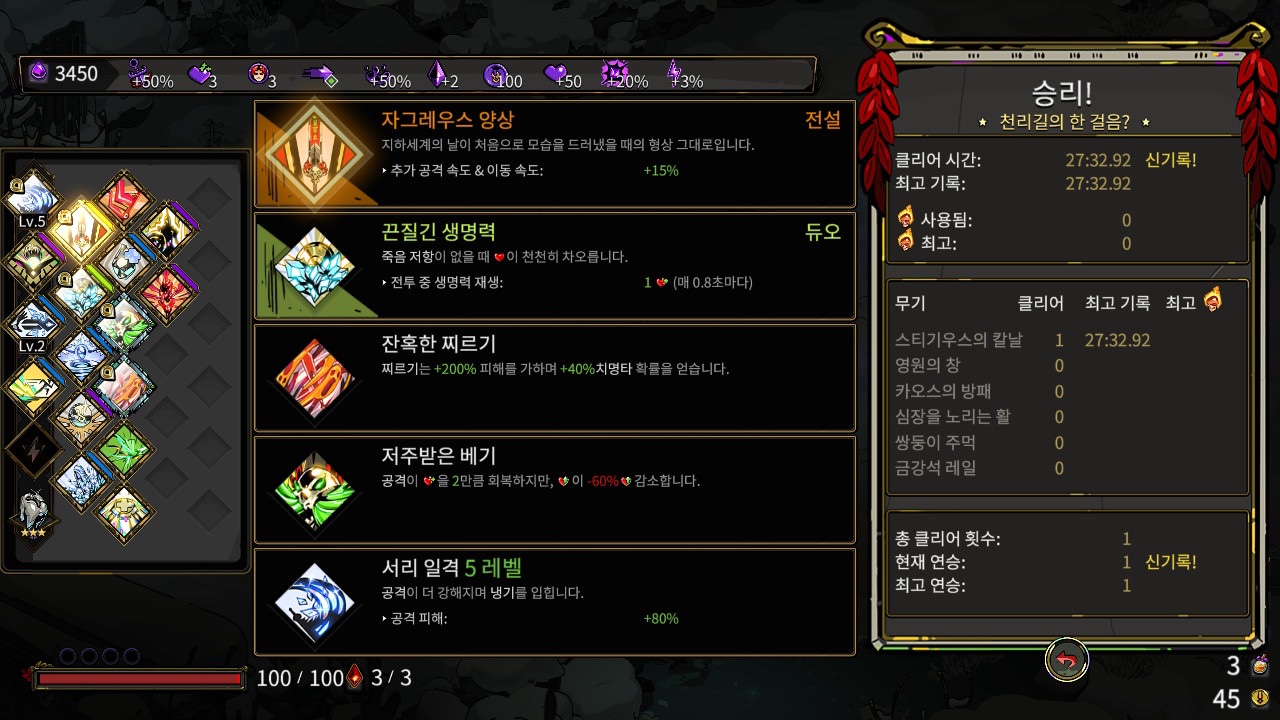1280x720 pixels.
Task: Click the 신기록! label beside clear time
Action: click(1171, 160)
